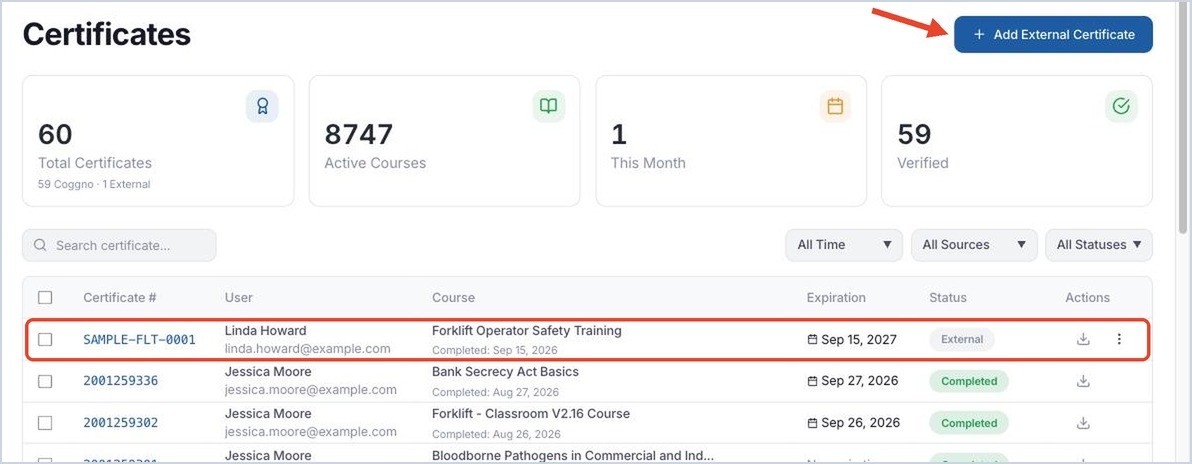The width and height of the screenshot is (1192, 464).
Task: Open certificate 2001259336 link
Action: tap(121, 380)
